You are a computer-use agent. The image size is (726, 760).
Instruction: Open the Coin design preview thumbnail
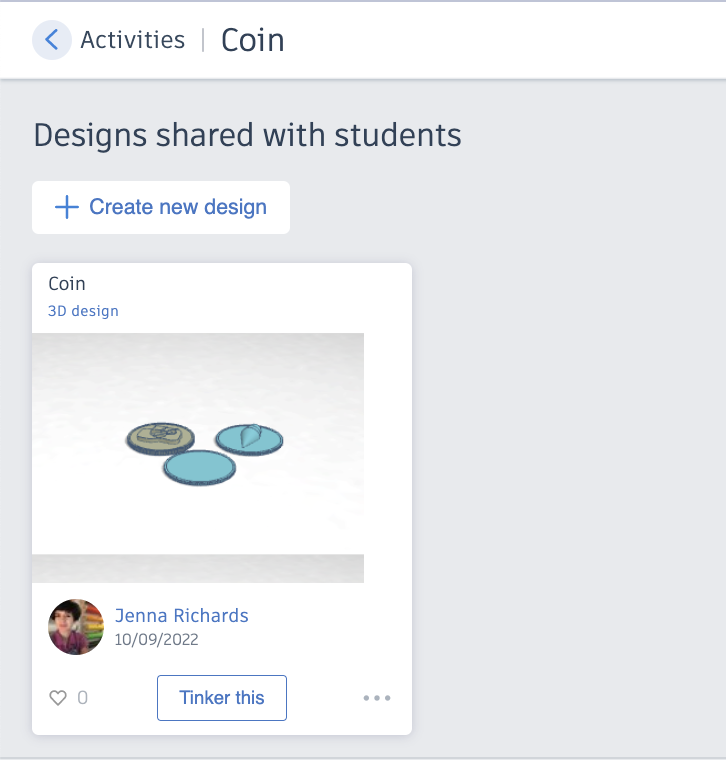point(198,443)
